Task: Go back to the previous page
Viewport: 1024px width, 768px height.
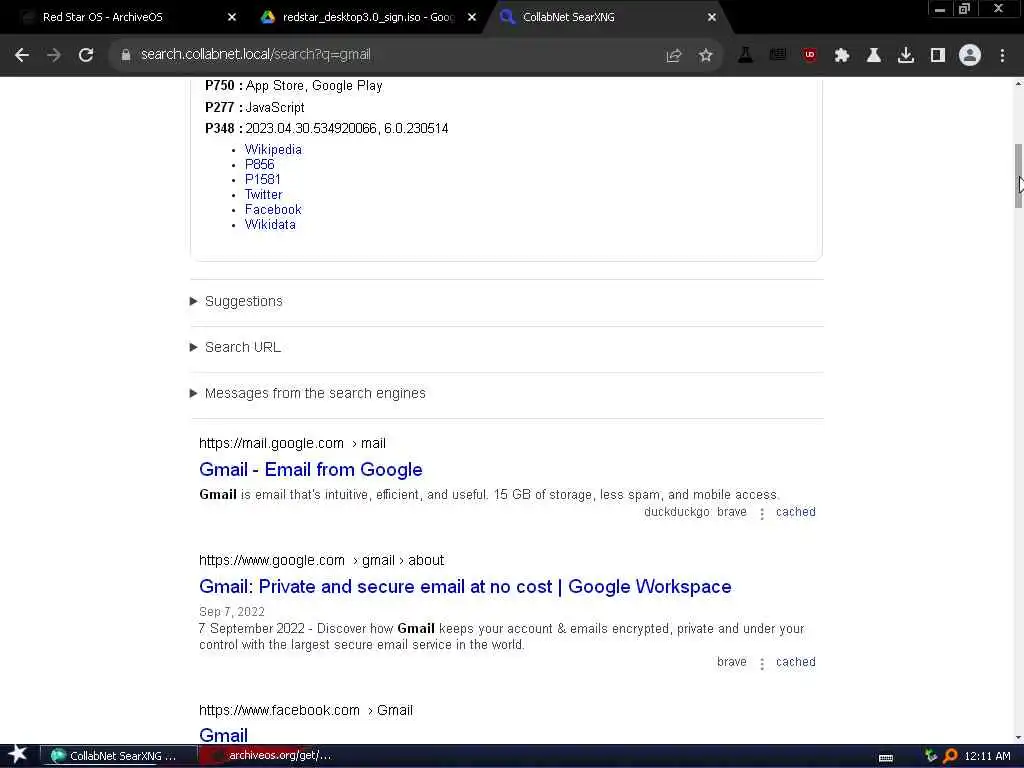Action: (22, 56)
